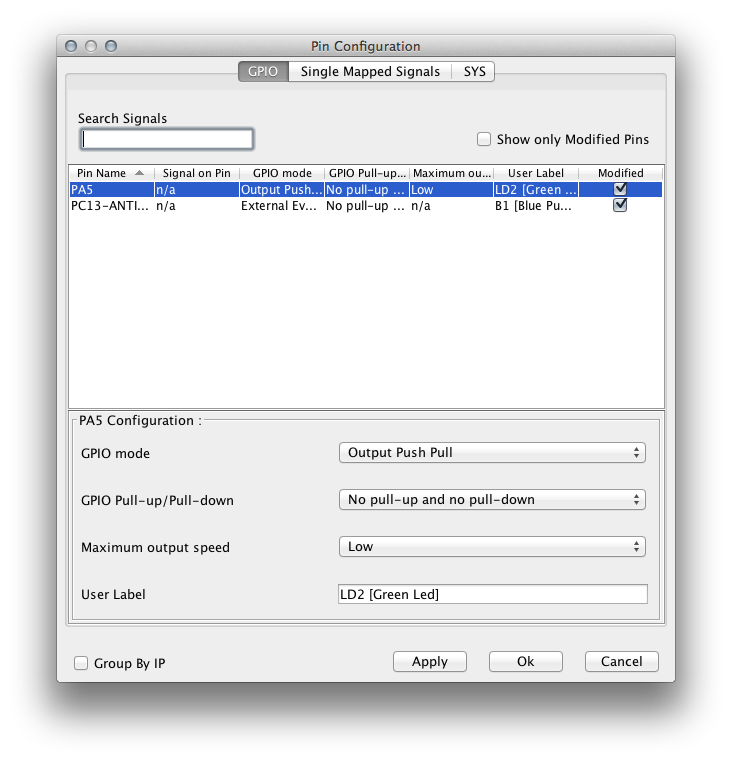Screen dimensions: 732x761
Task: Open the Single Mapped Signals tab
Action: point(370,71)
